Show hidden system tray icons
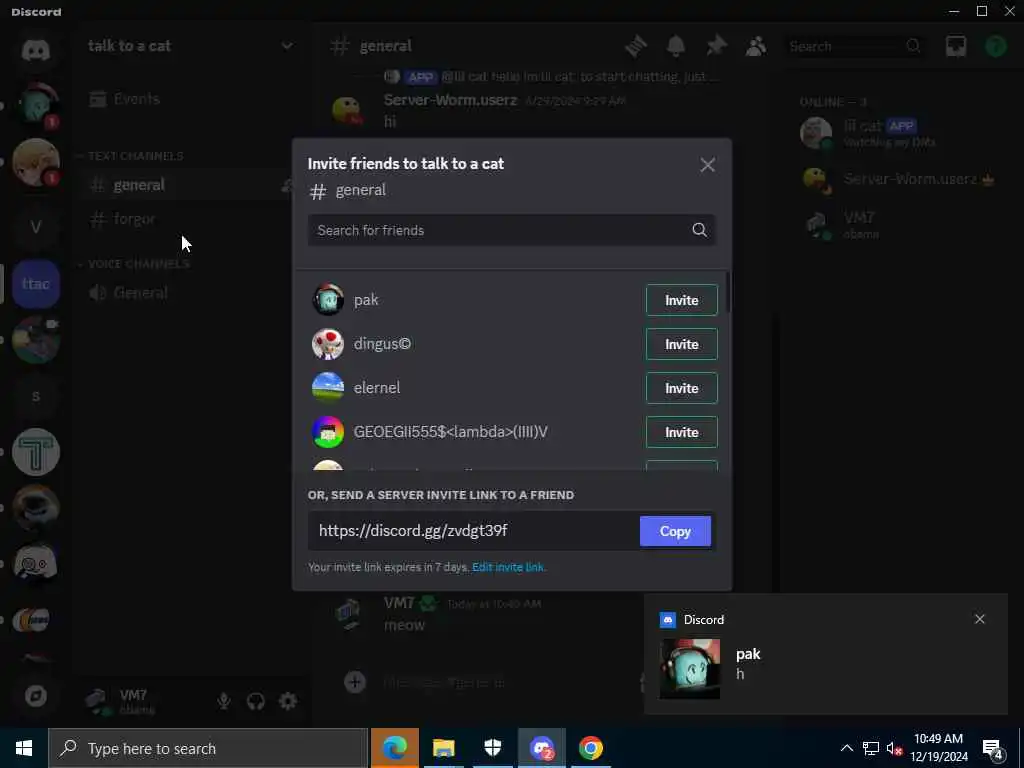This screenshot has height=768, width=1024. tap(846, 748)
